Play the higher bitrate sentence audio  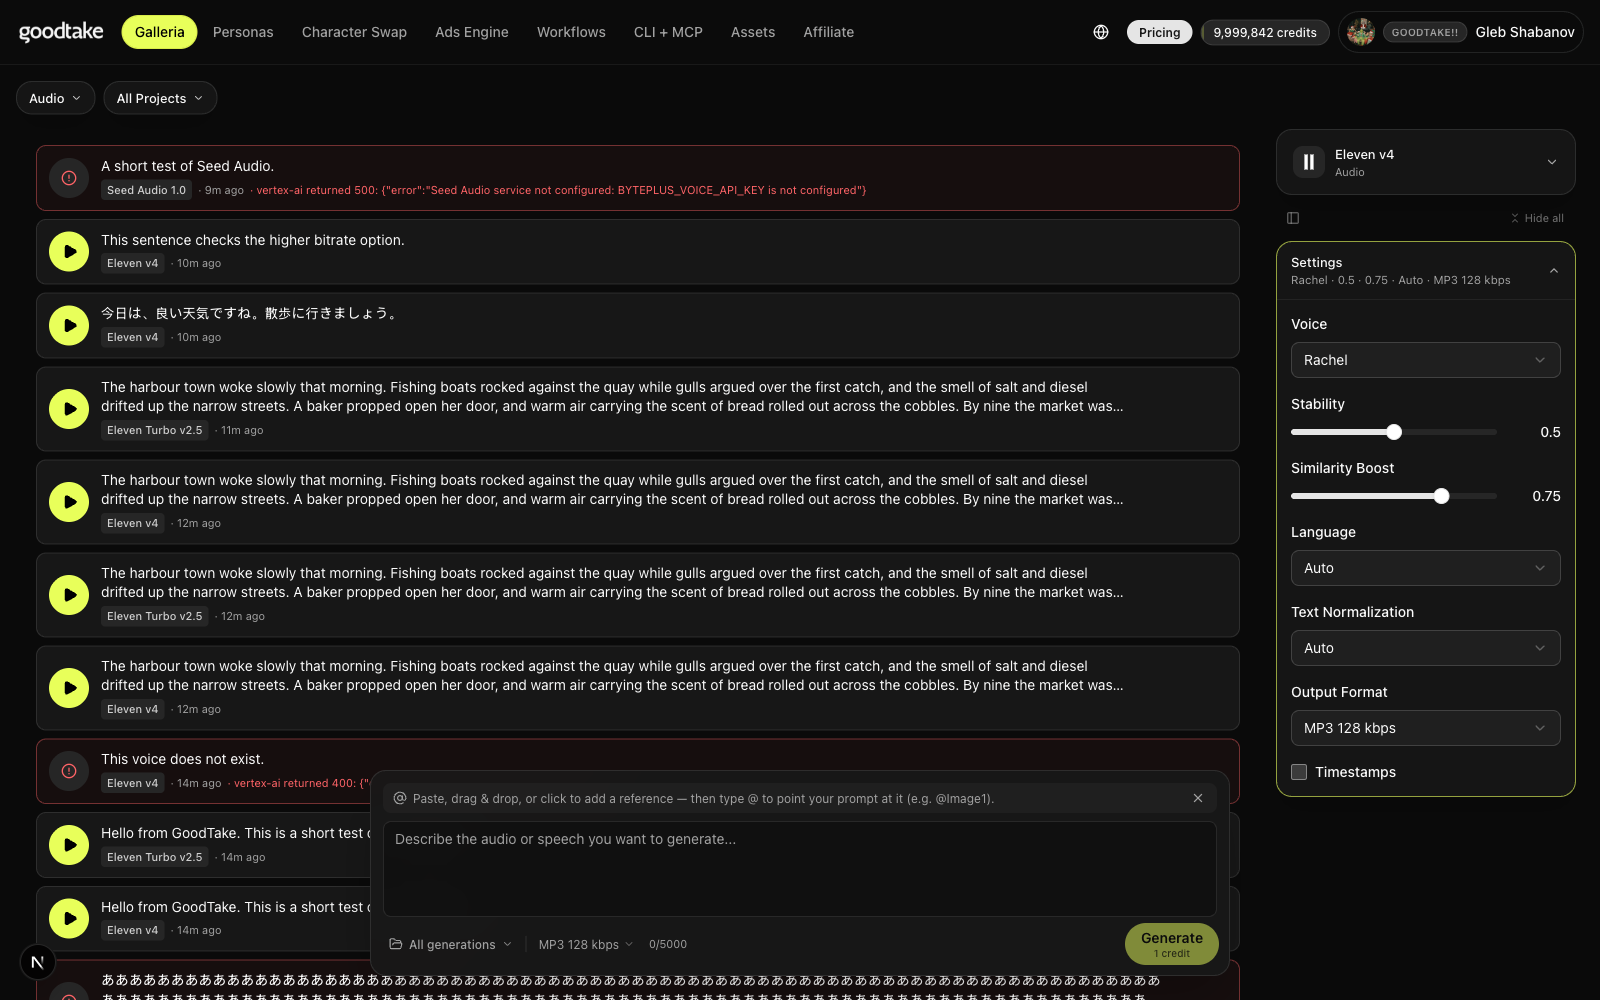(x=69, y=252)
